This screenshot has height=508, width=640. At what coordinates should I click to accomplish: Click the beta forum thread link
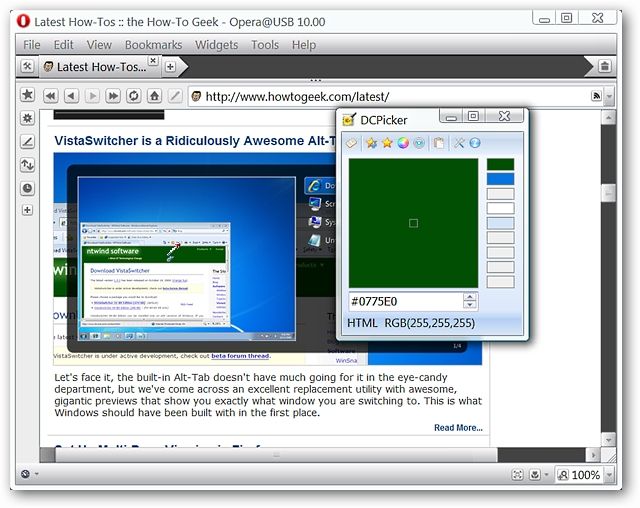[x=240, y=356]
